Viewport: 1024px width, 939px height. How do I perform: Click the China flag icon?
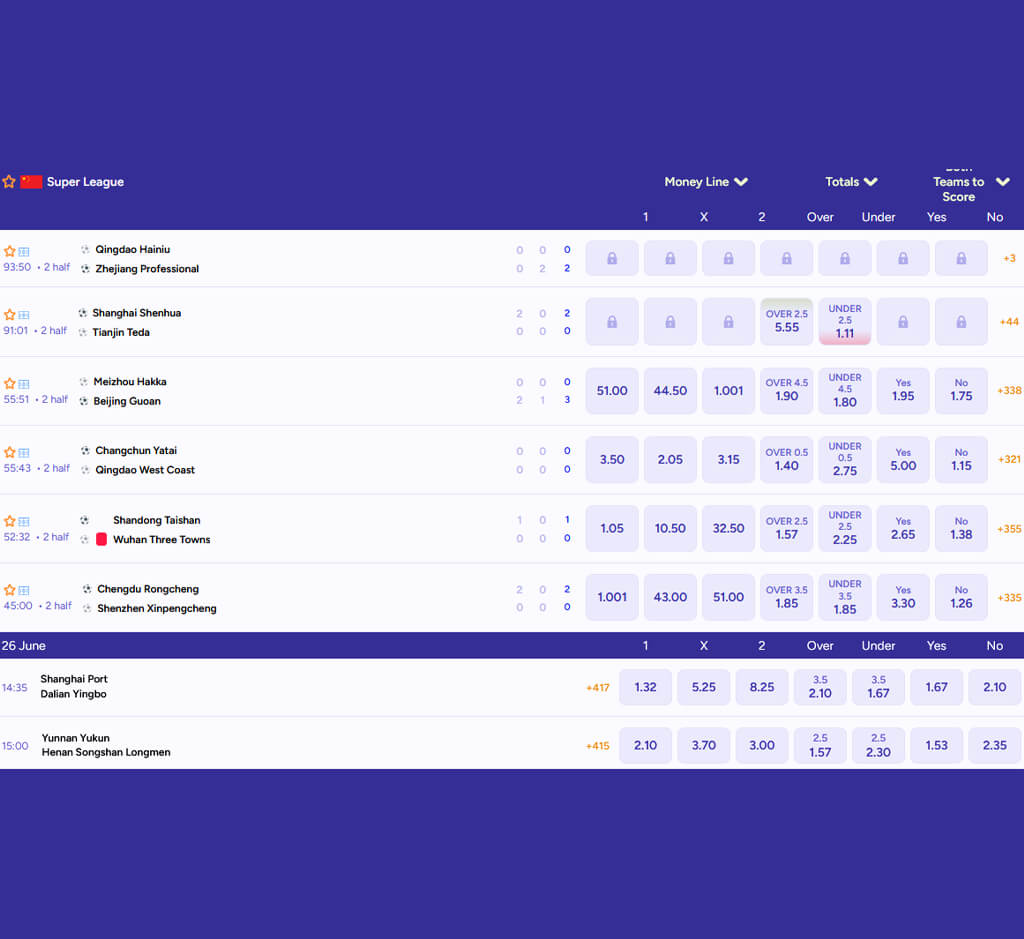(x=31, y=182)
